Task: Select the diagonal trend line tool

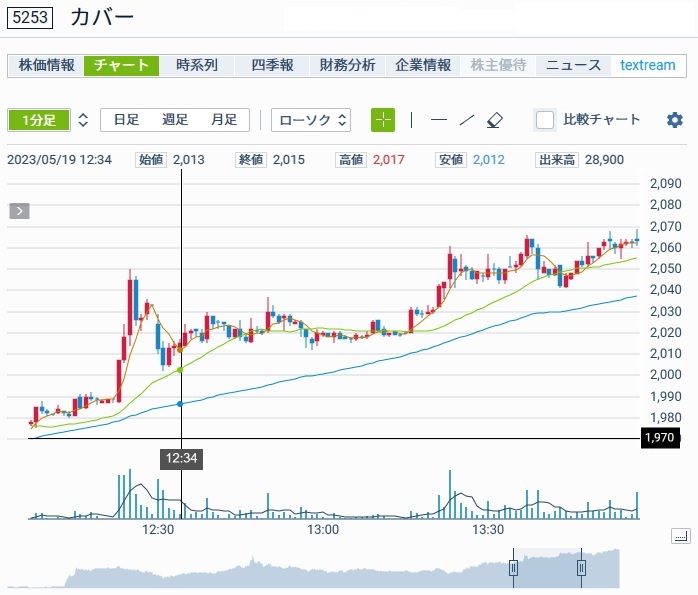Action: coord(466,120)
